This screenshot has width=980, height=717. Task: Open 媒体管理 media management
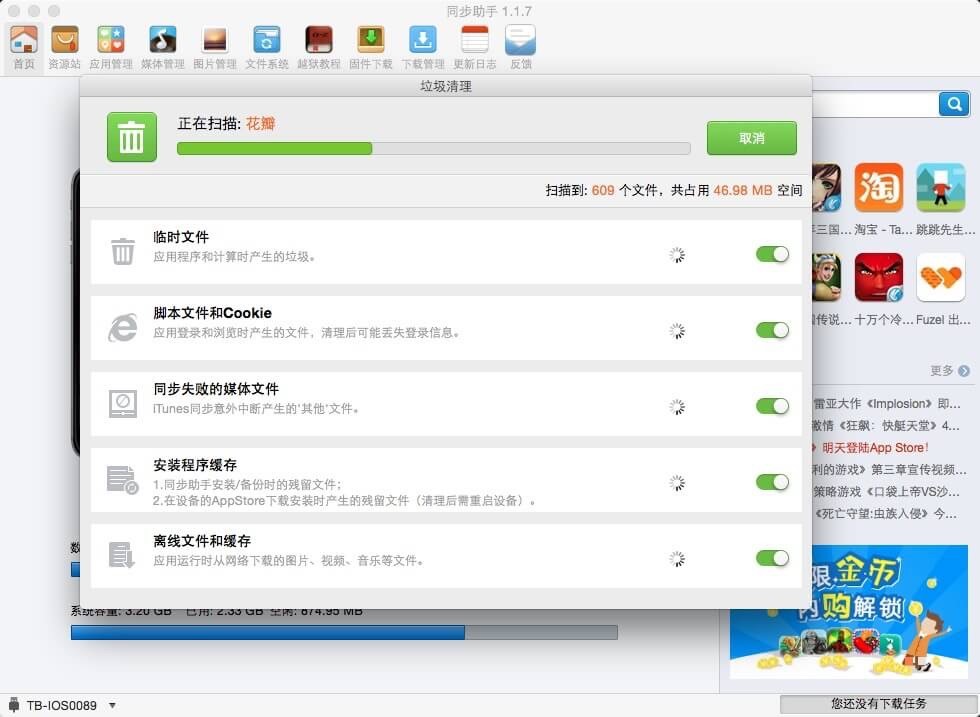162,46
